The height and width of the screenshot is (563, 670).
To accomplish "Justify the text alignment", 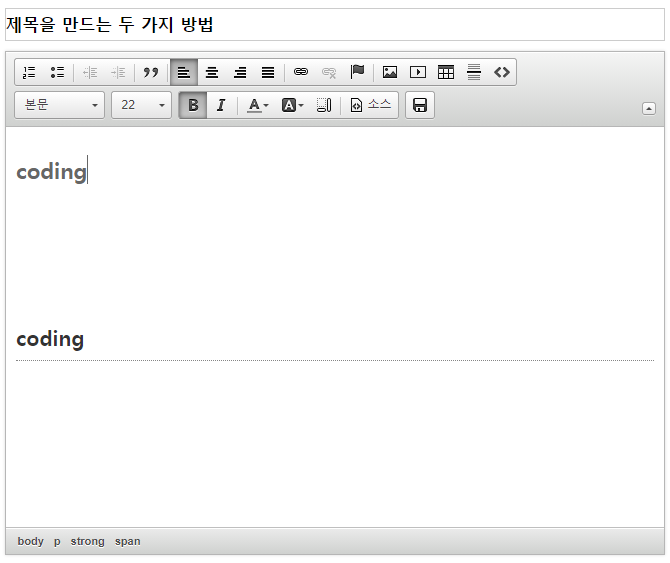I will (x=268, y=72).
